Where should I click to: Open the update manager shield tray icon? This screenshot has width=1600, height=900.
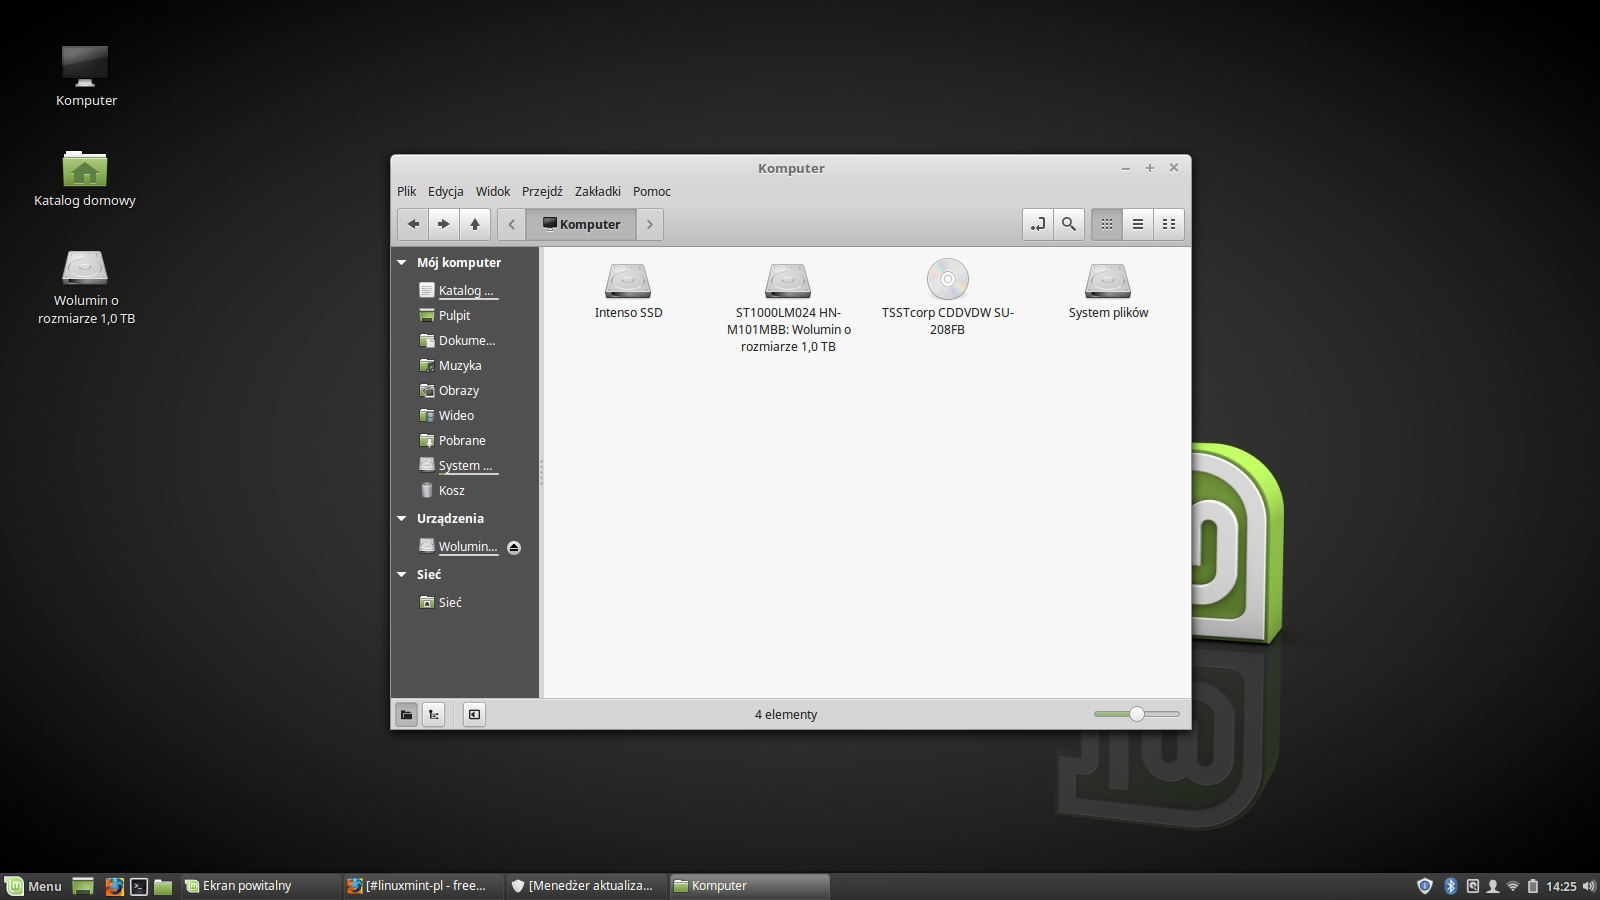[1425, 886]
